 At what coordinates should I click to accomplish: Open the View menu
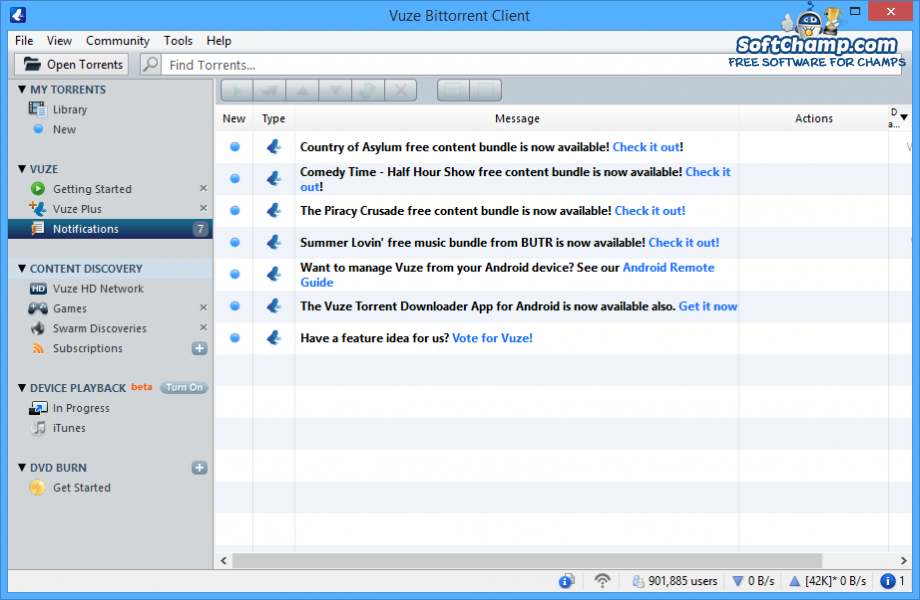pos(59,40)
